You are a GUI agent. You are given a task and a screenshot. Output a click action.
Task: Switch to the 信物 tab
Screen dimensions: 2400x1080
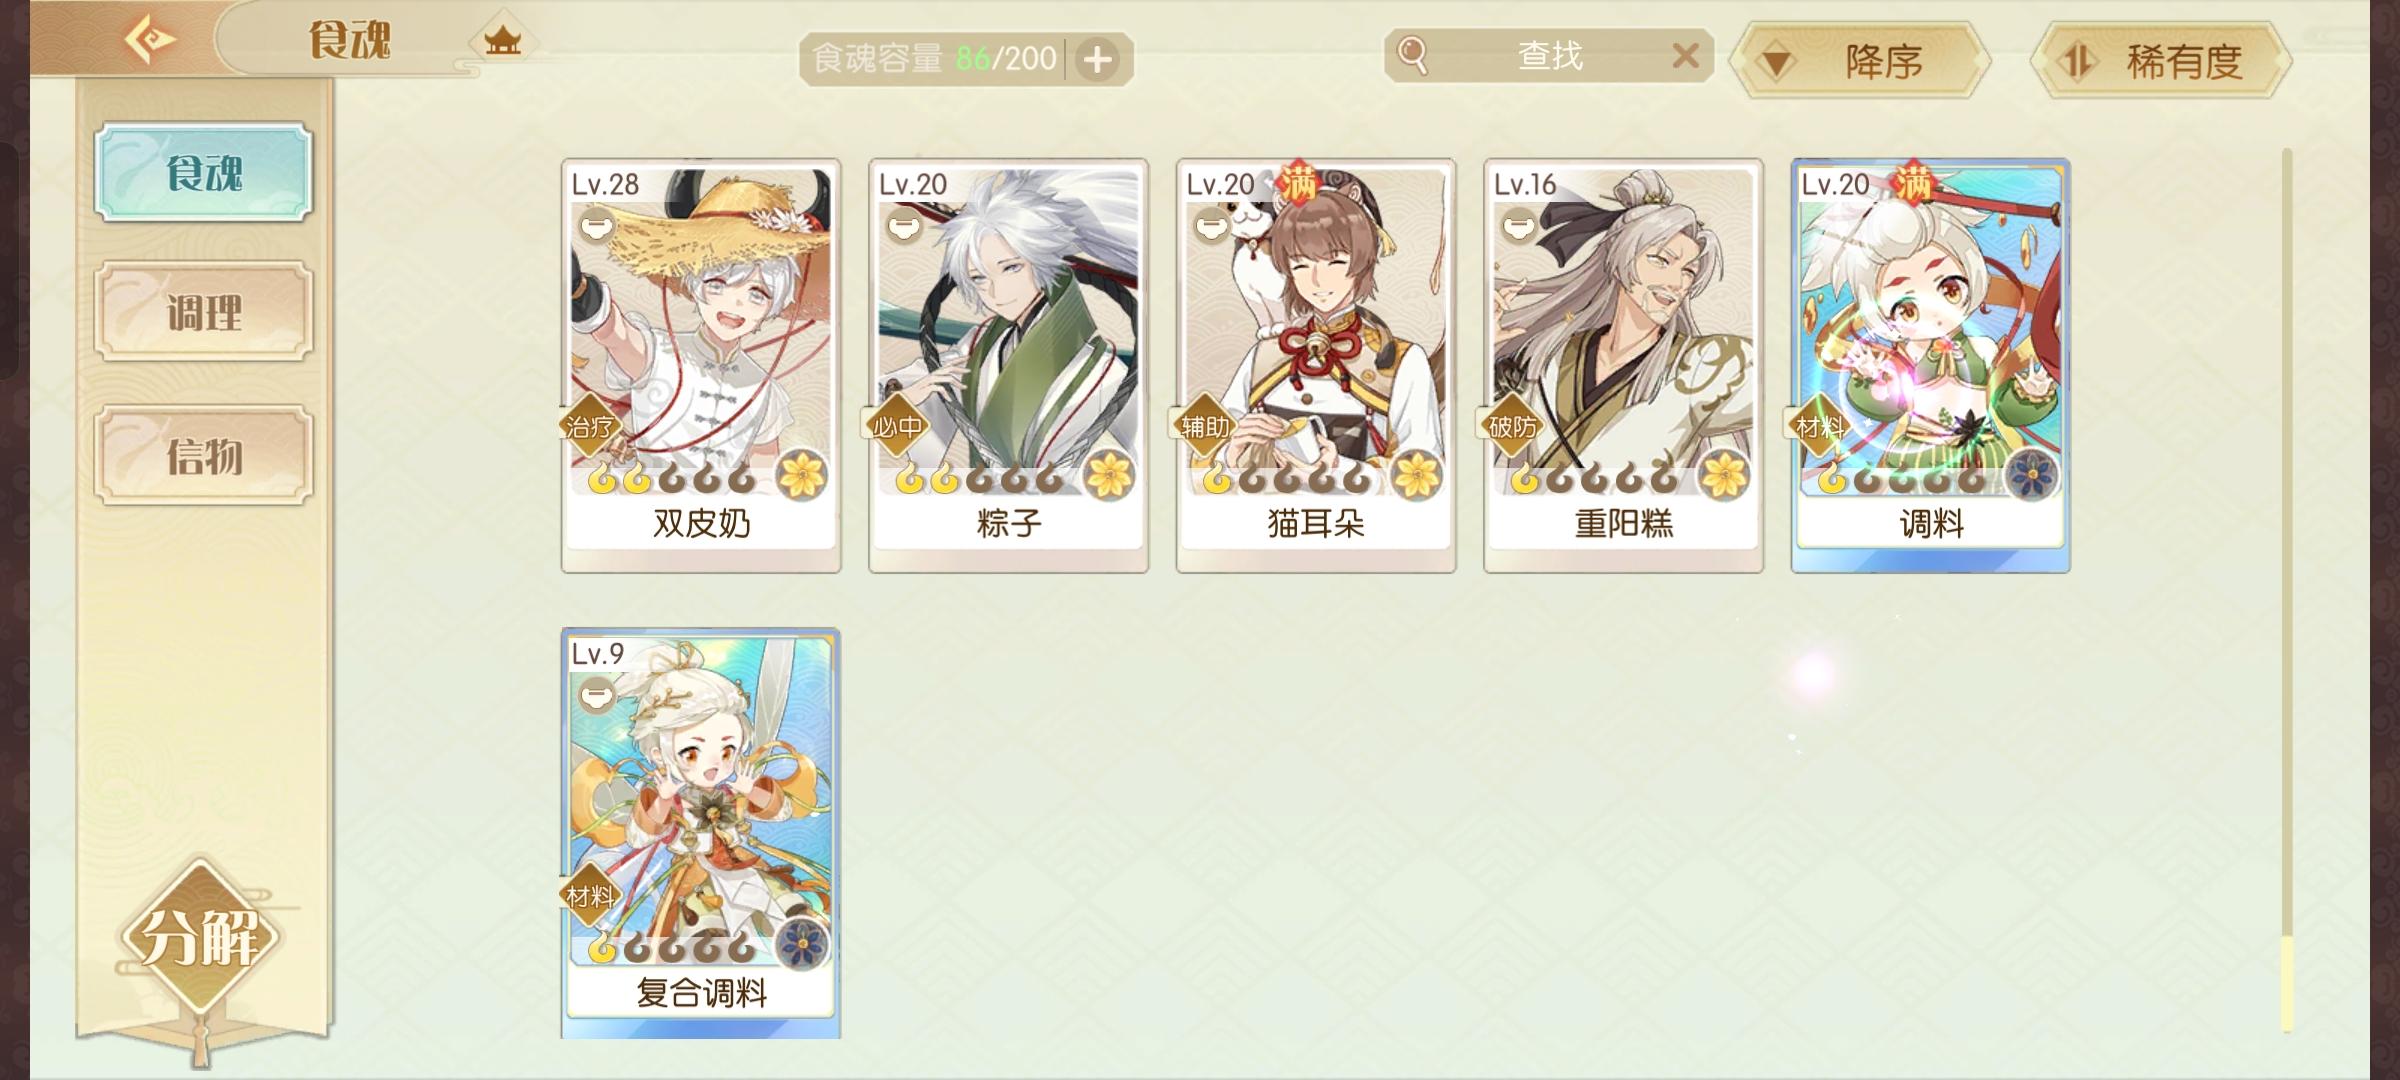(204, 456)
